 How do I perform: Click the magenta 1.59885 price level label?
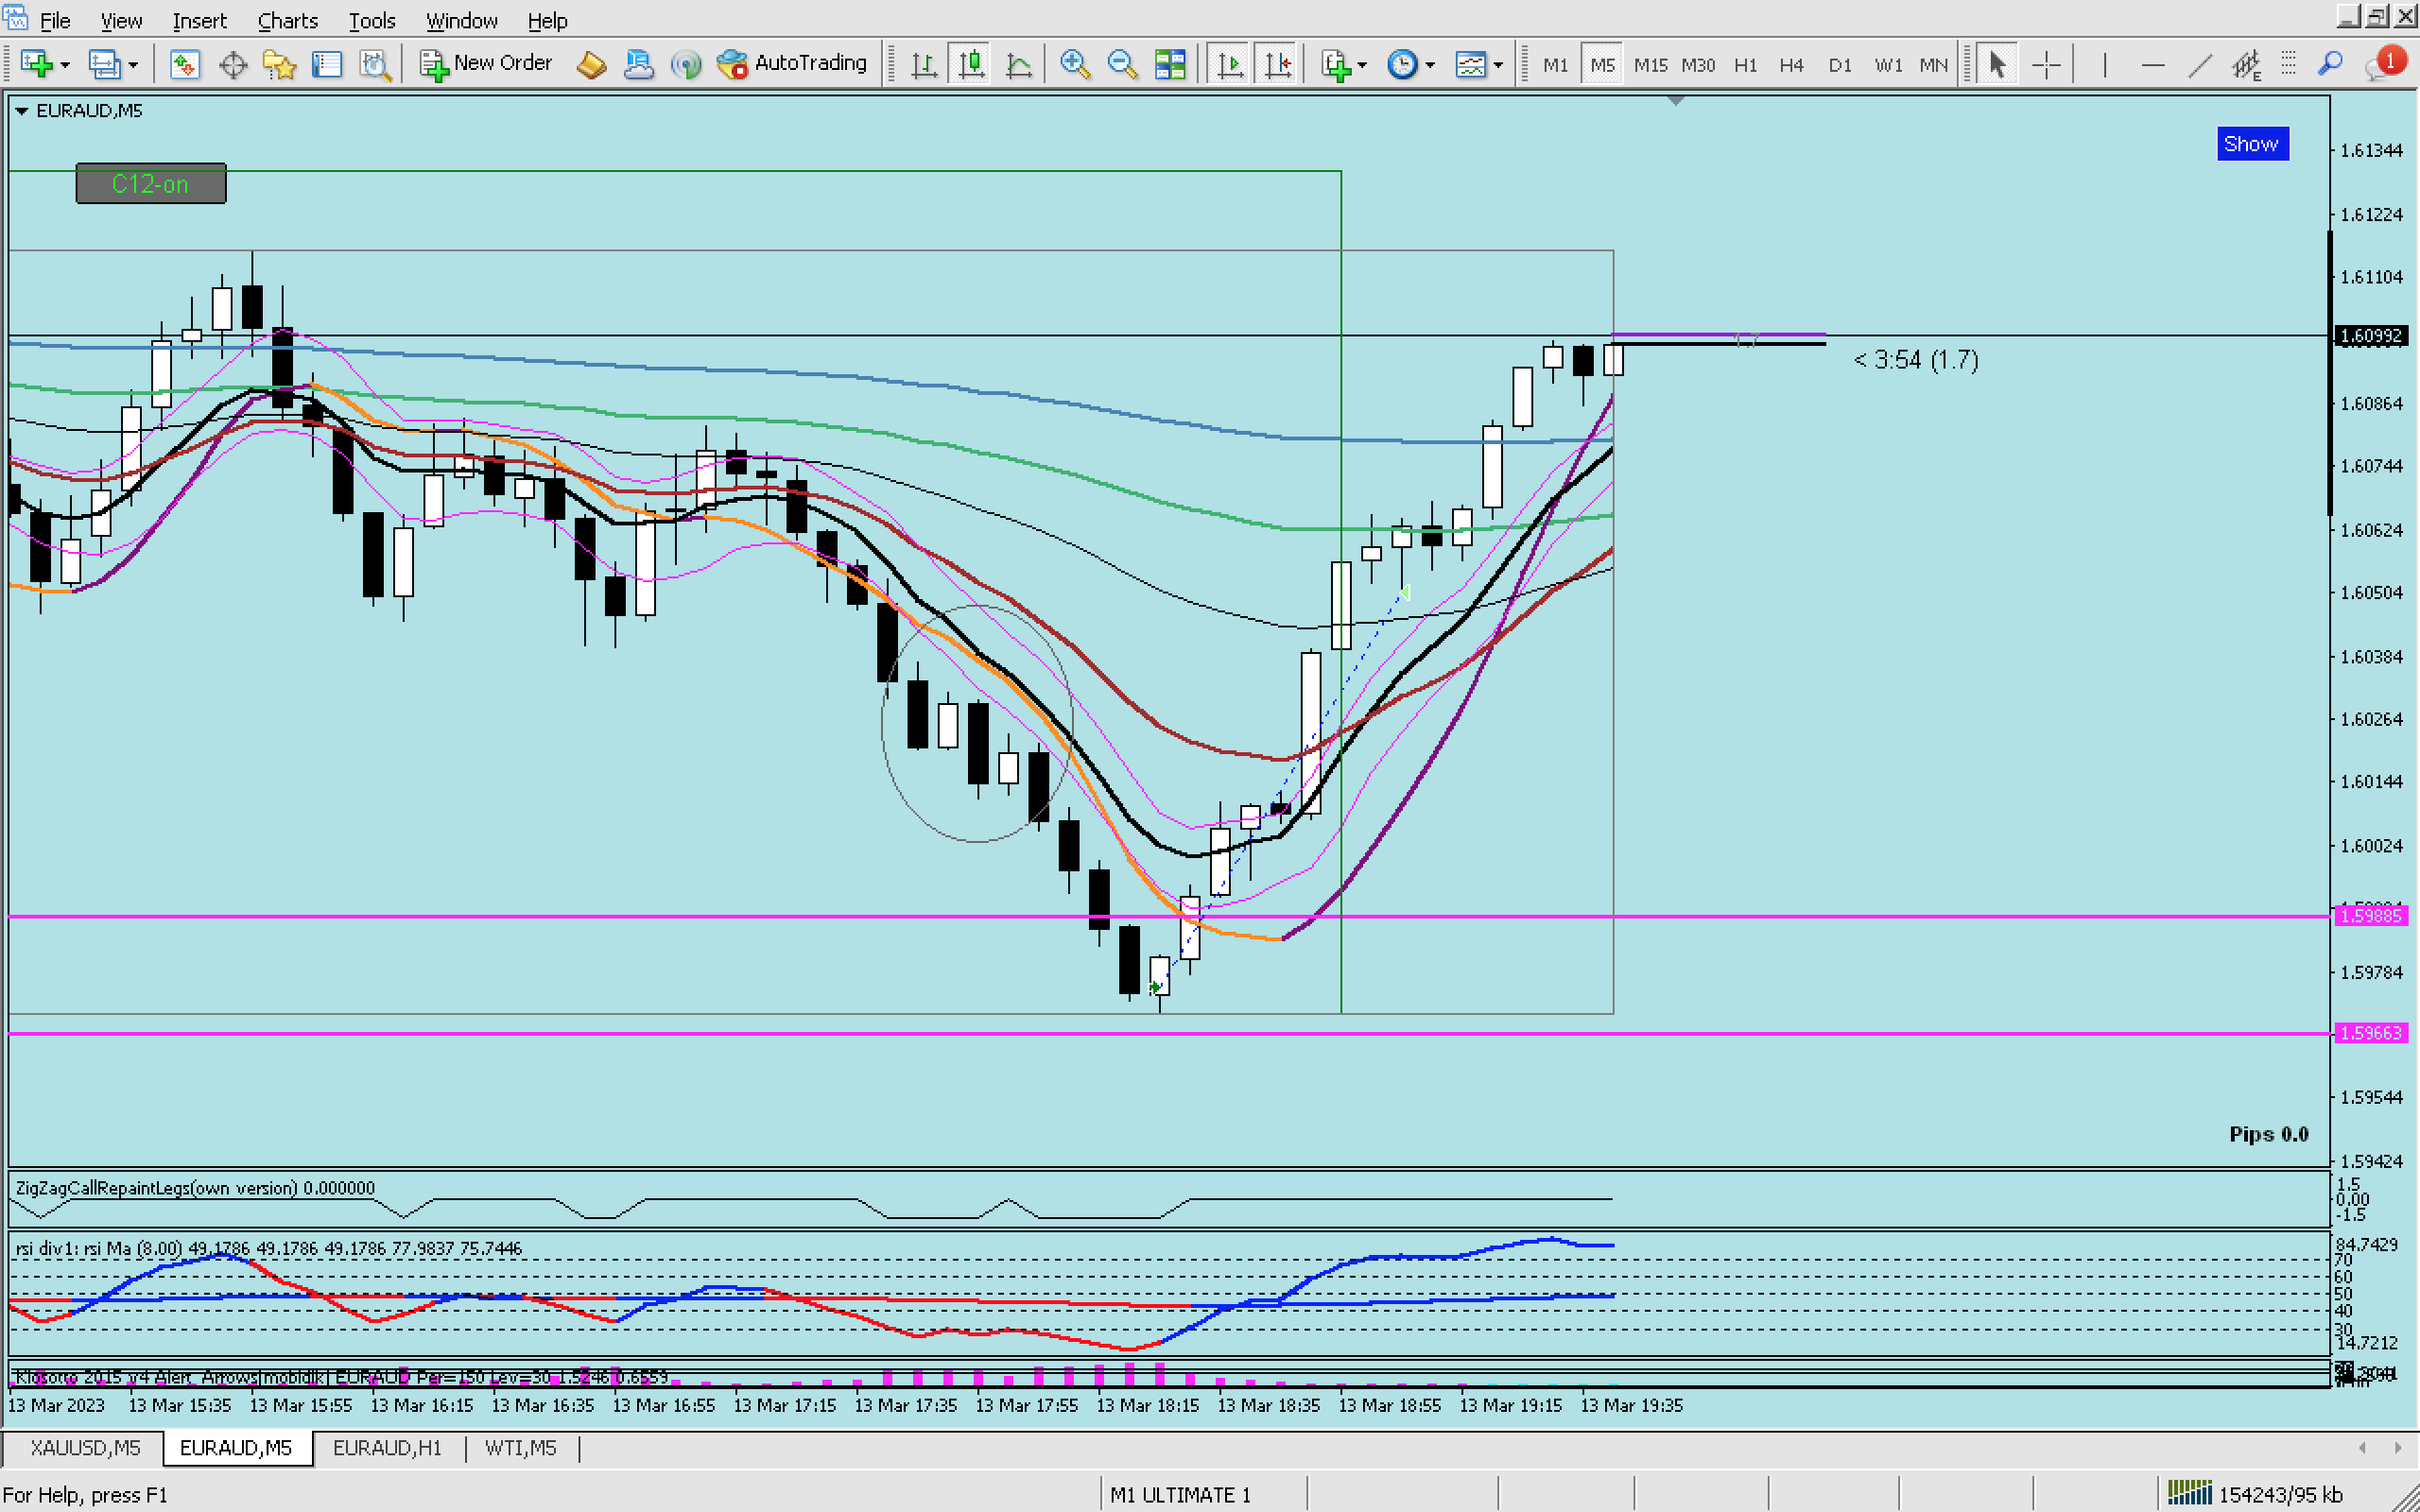click(2370, 916)
